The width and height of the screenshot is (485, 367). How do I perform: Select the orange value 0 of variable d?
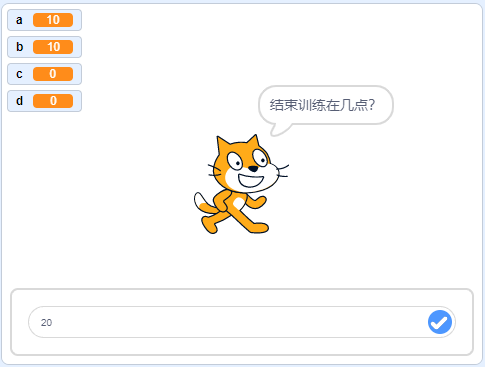pyautogui.click(x=53, y=101)
